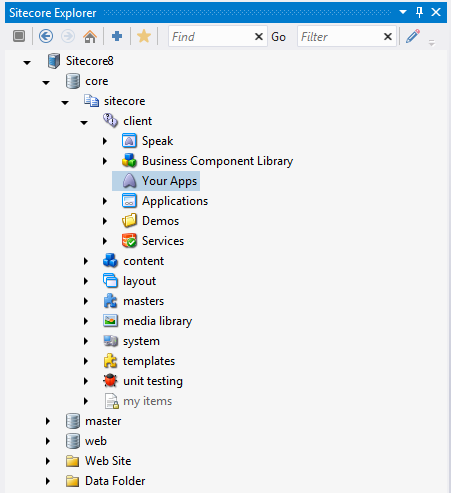Image resolution: width=451 pixels, height=493 pixels.
Task: Click the Home icon in toolbar
Action: point(90,36)
